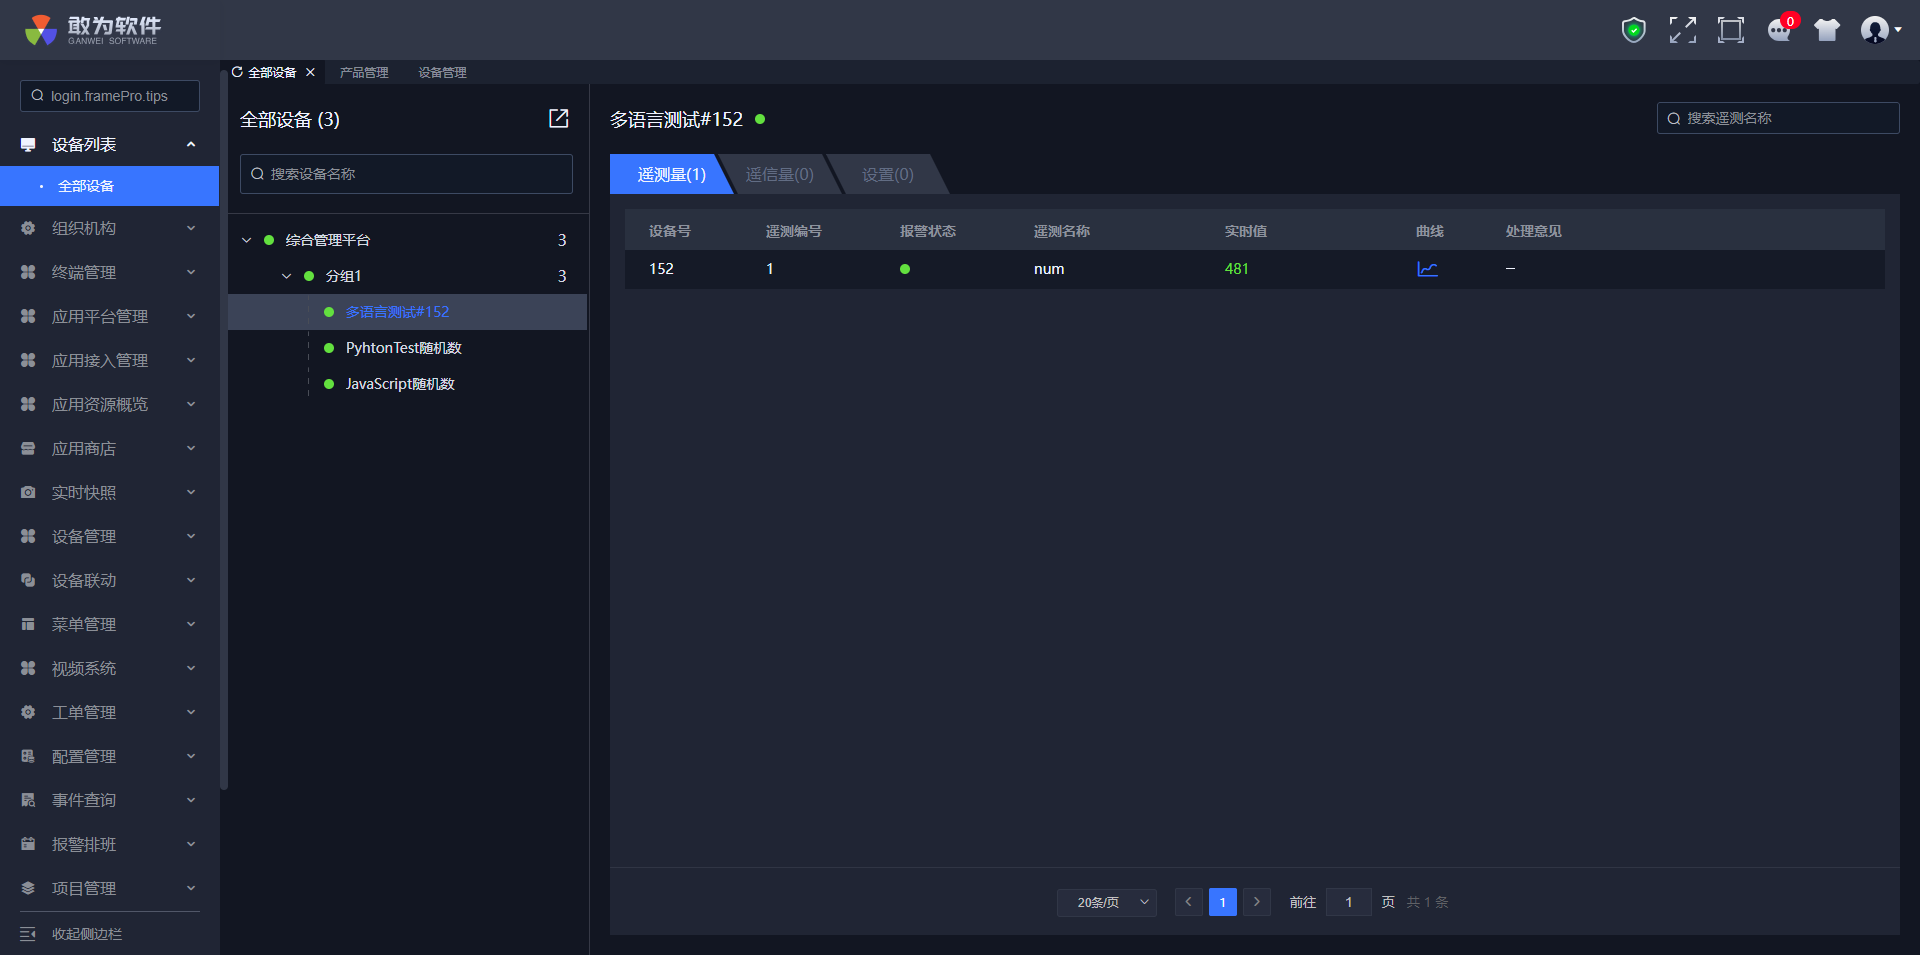Collapse the 分组1 tree group

(x=287, y=276)
